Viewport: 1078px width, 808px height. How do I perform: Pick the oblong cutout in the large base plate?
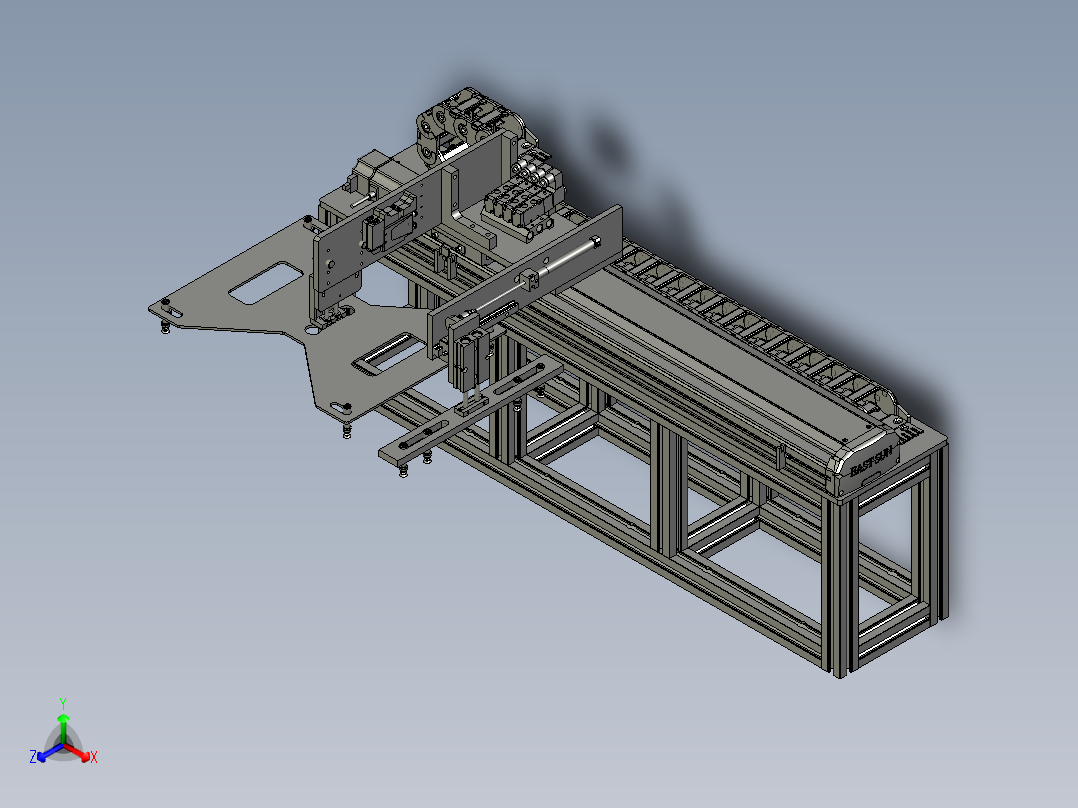click(266, 283)
